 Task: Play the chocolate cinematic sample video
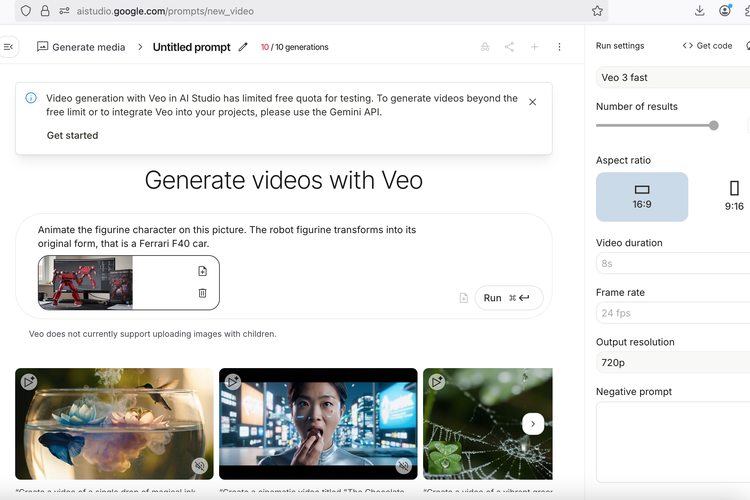point(318,424)
